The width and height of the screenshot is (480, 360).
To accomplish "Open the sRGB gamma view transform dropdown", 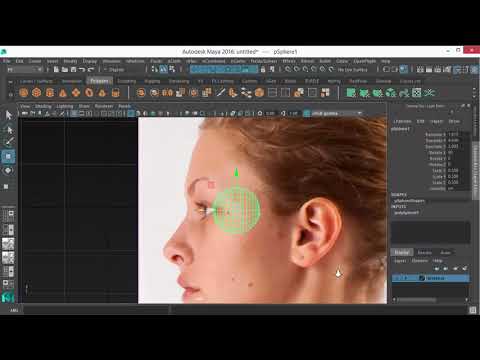I will point(336,113).
